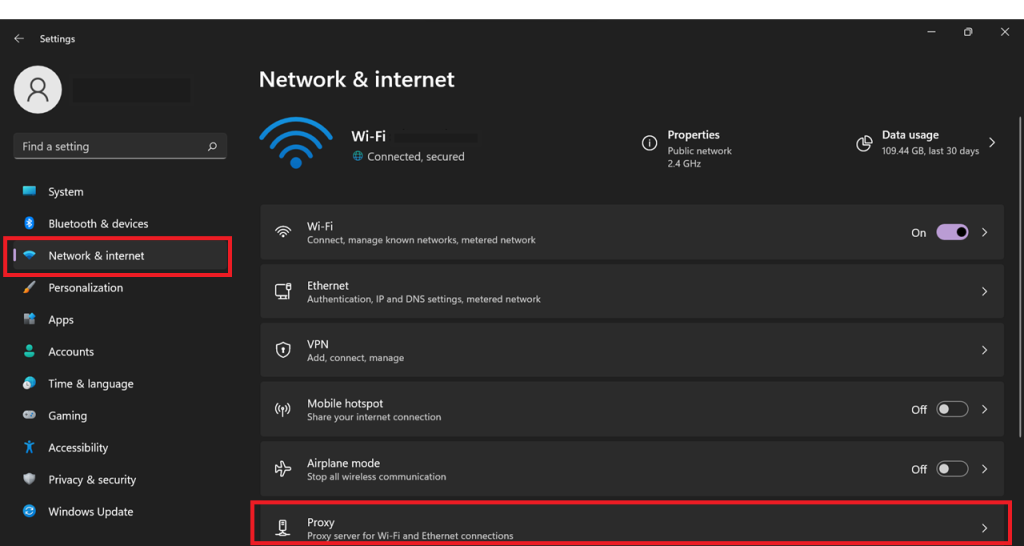This screenshot has height=546, width=1024.
Task: Open Airplane mode page via chevron
Action: 984,469
